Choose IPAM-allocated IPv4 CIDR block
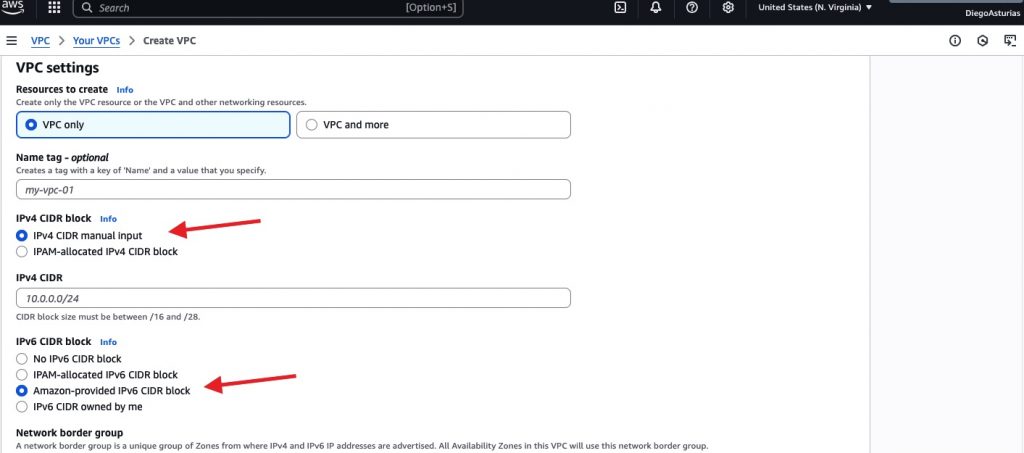This screenshot has height=453, width=1024. pyautogui.click(x=22, y=251)
